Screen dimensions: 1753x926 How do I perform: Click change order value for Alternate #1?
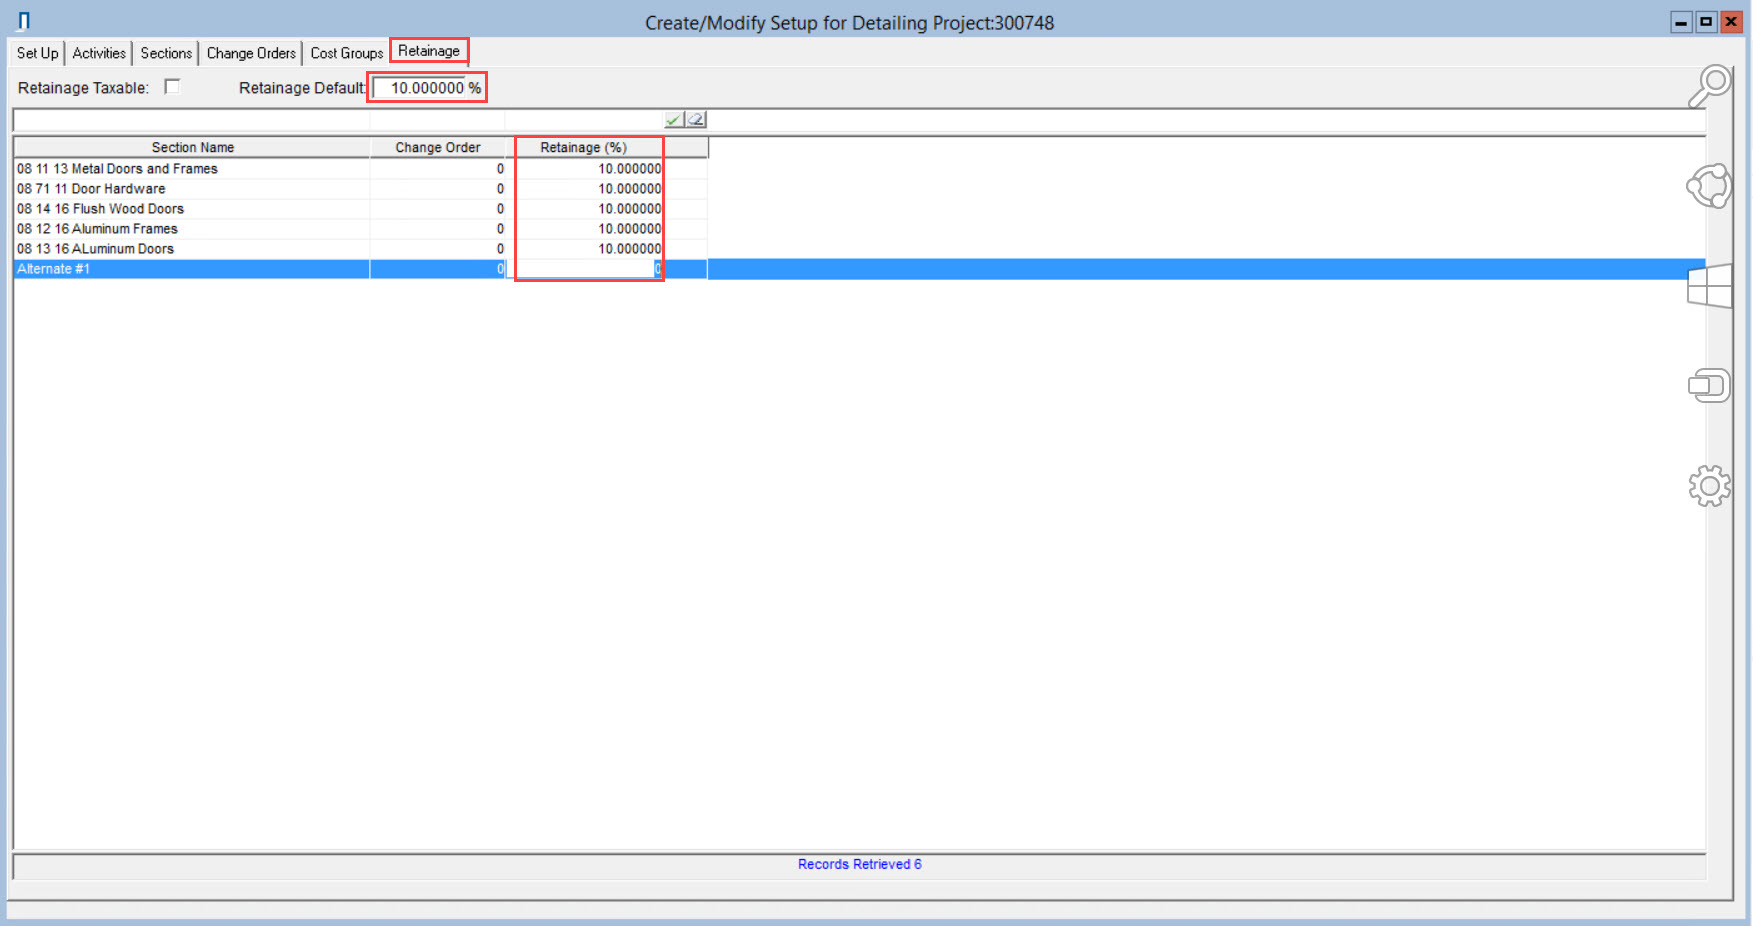(438, 269)
